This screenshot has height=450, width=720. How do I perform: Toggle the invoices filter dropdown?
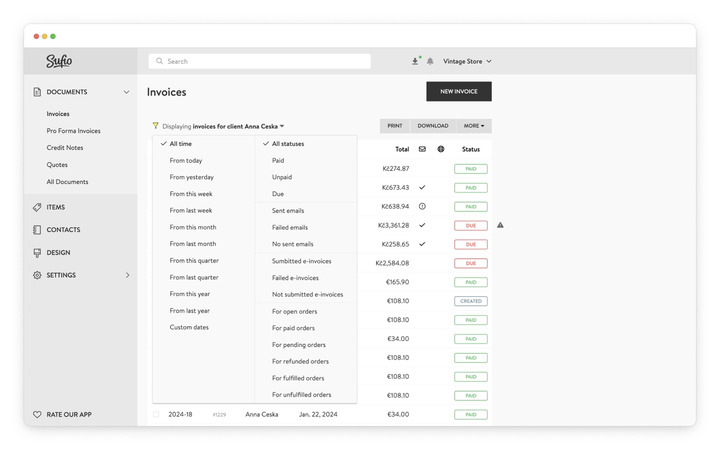[223, 126]
